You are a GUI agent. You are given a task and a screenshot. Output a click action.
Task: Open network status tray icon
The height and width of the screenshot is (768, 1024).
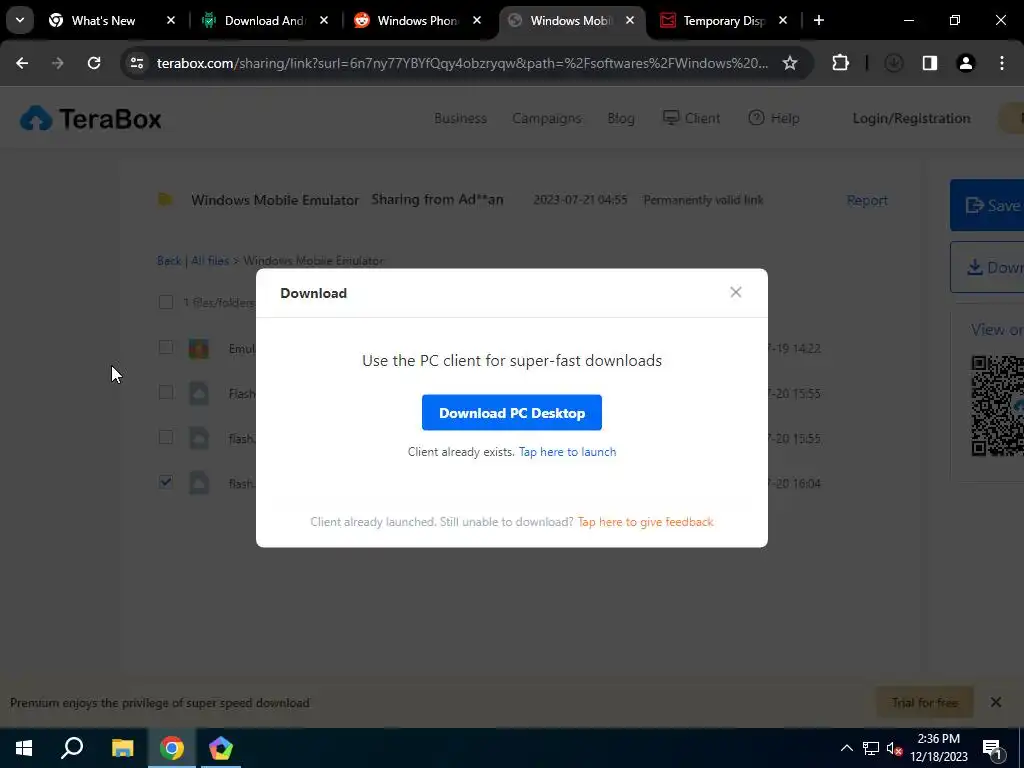pyautogui.click(x=871, y=748)
